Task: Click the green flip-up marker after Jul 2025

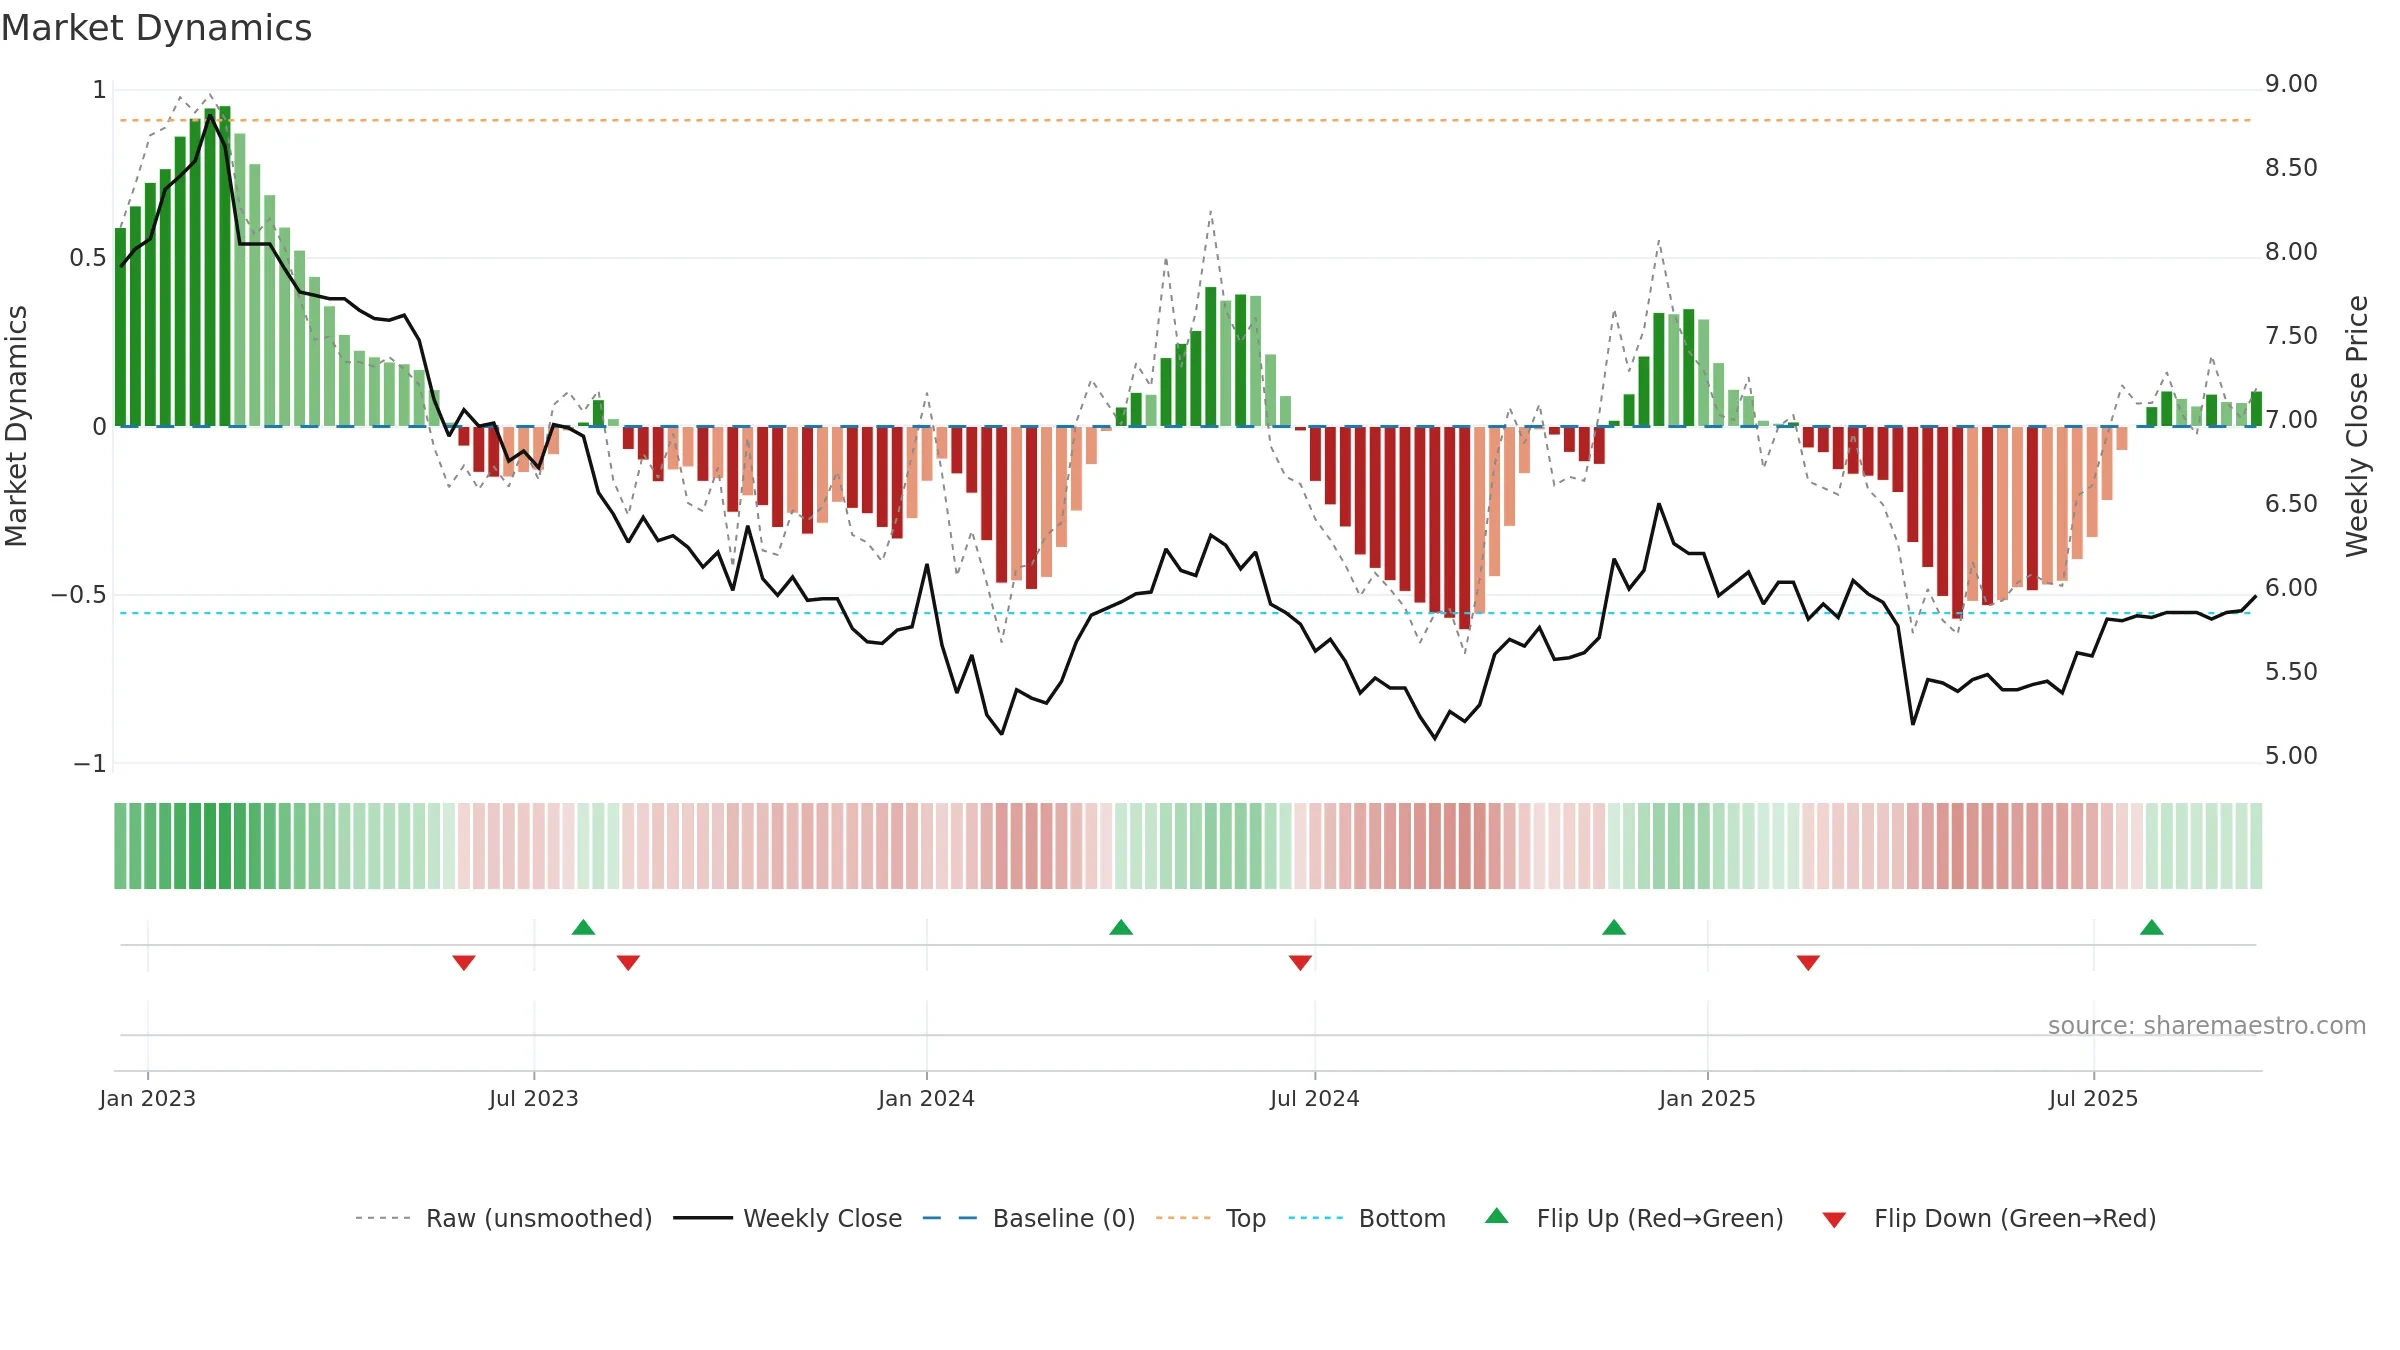Action: coord(2152,927)
